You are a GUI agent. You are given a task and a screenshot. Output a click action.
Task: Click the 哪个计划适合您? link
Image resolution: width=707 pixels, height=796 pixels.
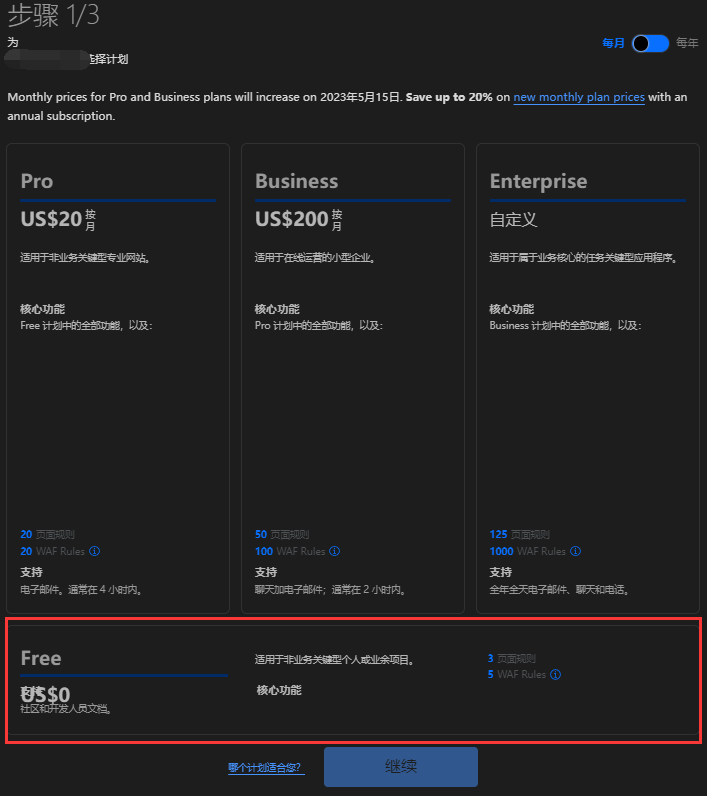[264, 768]
